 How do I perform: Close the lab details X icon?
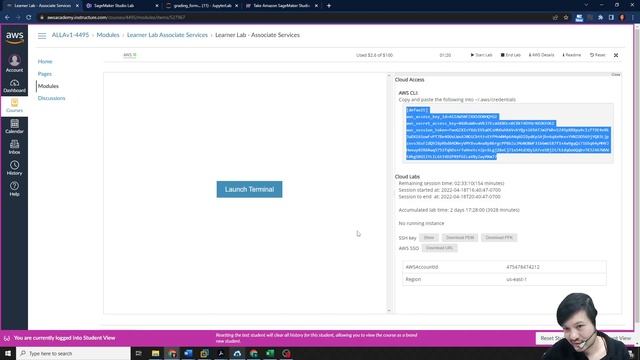(616, 55)
